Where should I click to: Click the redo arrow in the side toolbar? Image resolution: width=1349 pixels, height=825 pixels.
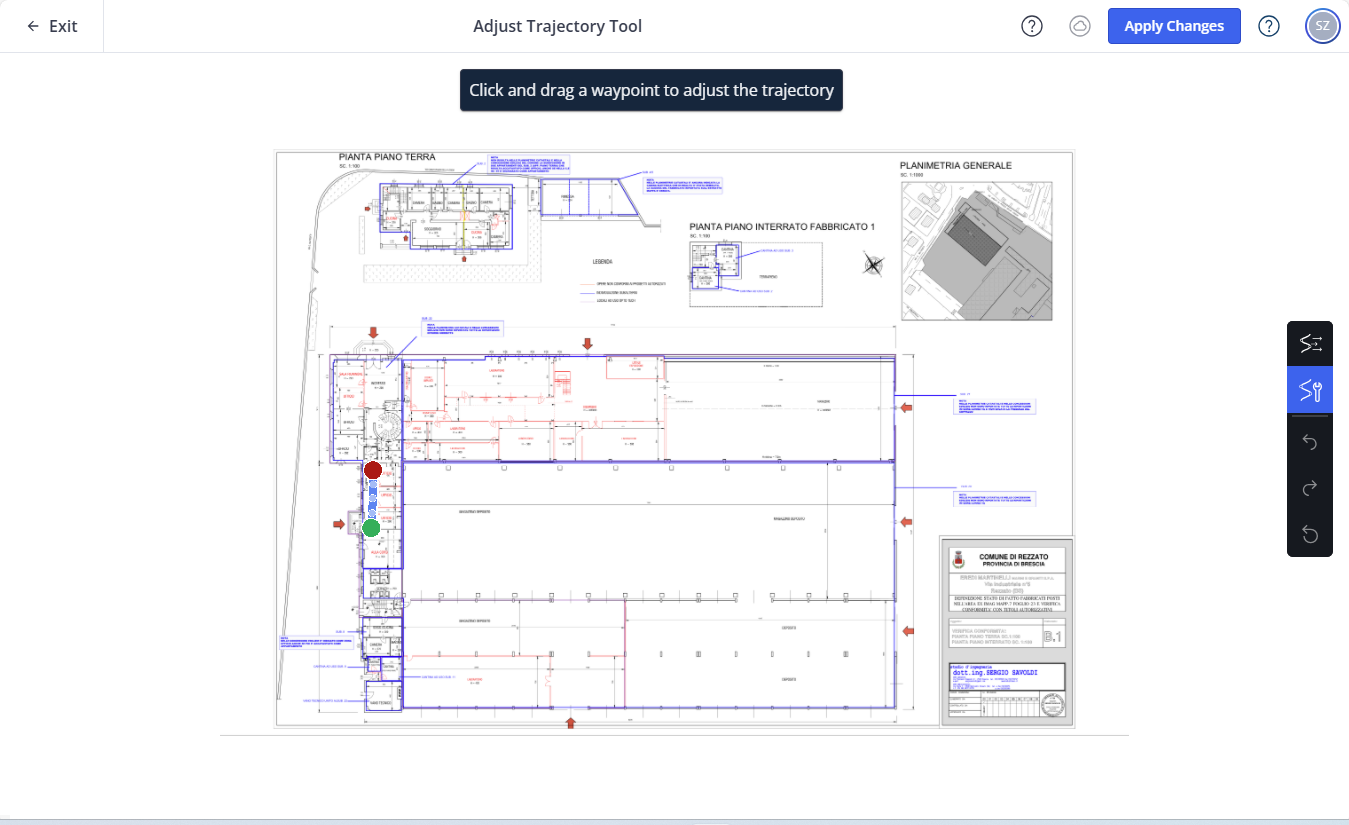[x=1309, y=488]
